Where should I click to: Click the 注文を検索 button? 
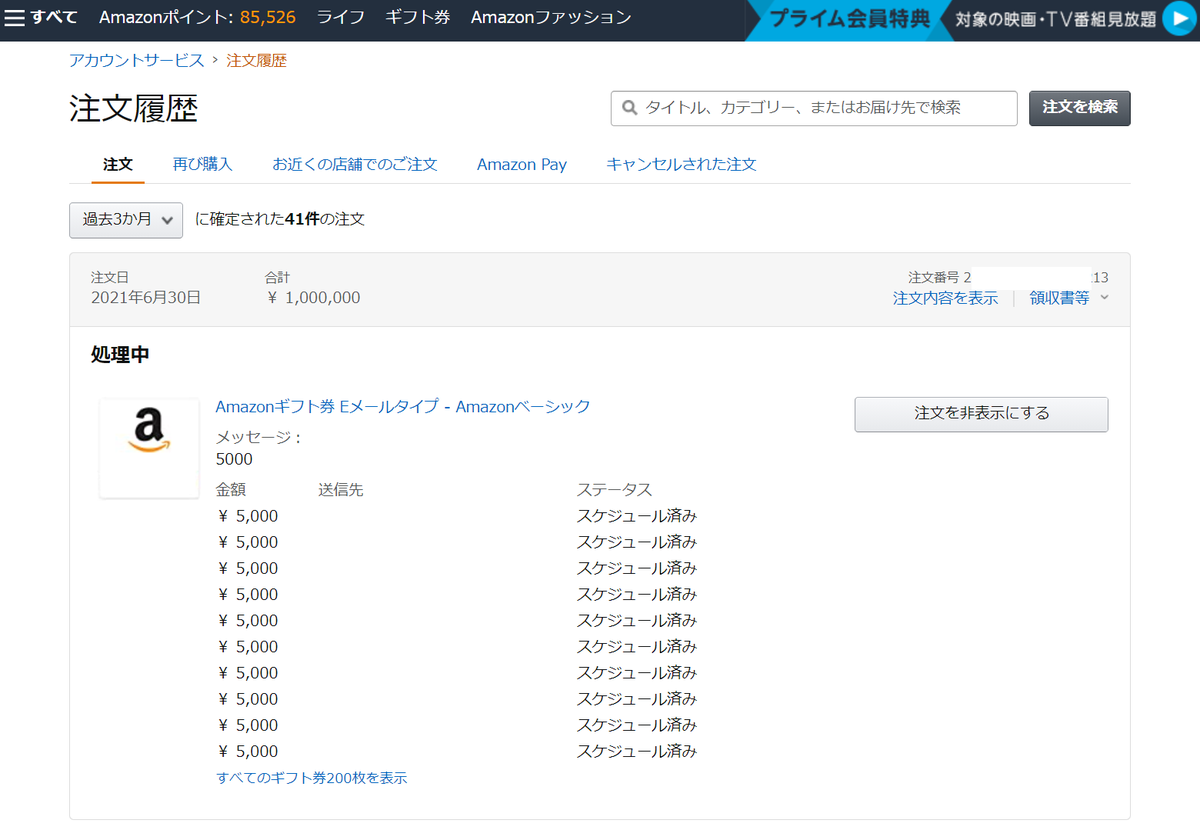coord(1080,107)
